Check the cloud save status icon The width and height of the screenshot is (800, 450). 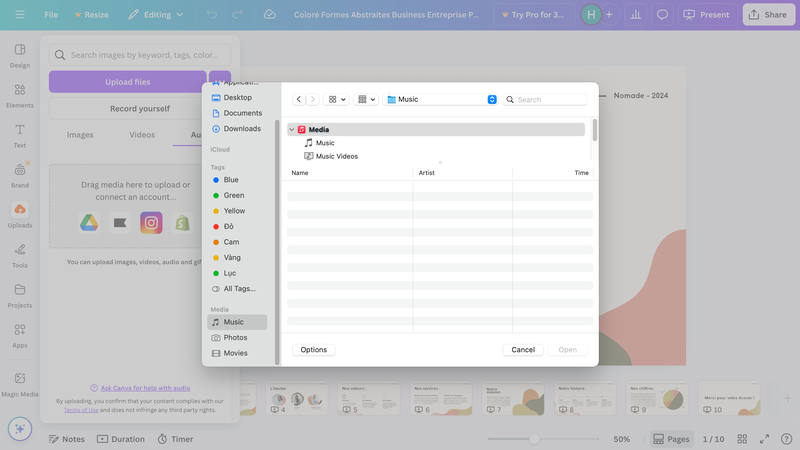point(270,14)
